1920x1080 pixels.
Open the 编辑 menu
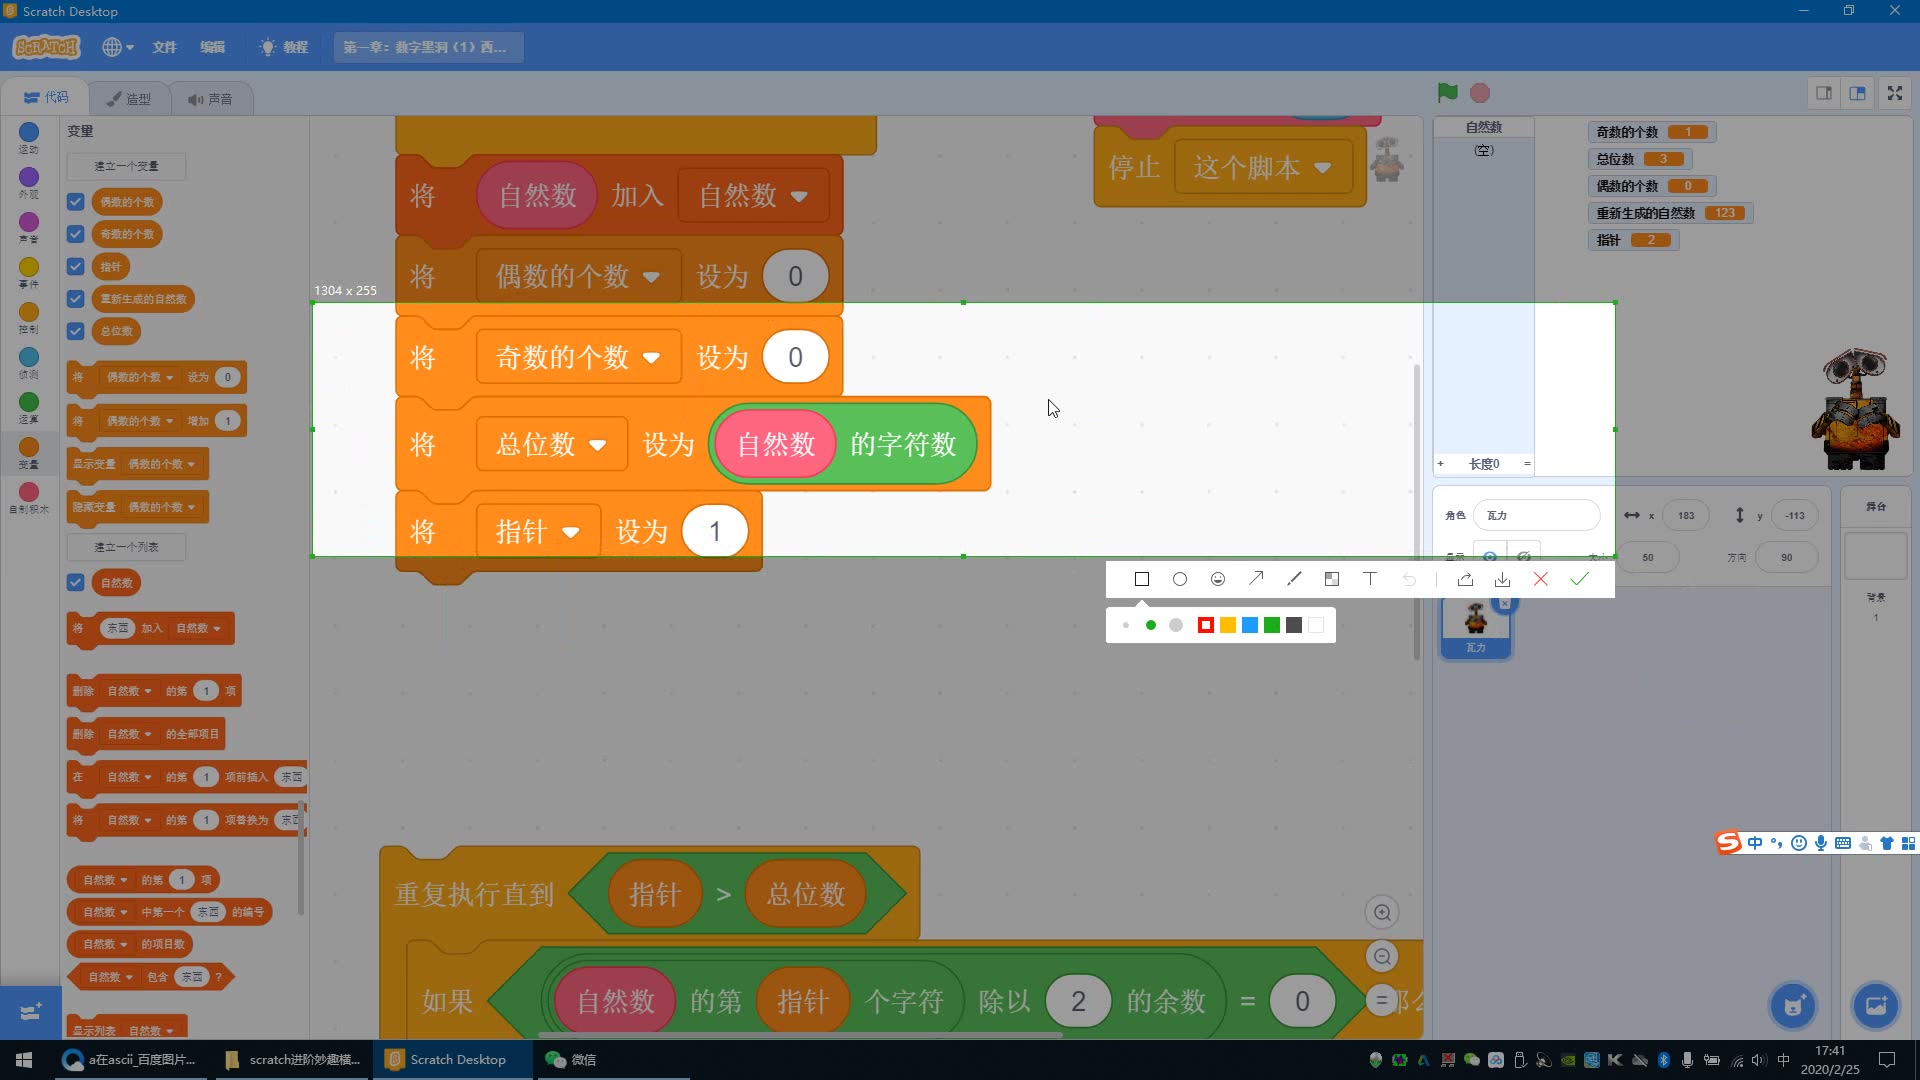[212, 47]
